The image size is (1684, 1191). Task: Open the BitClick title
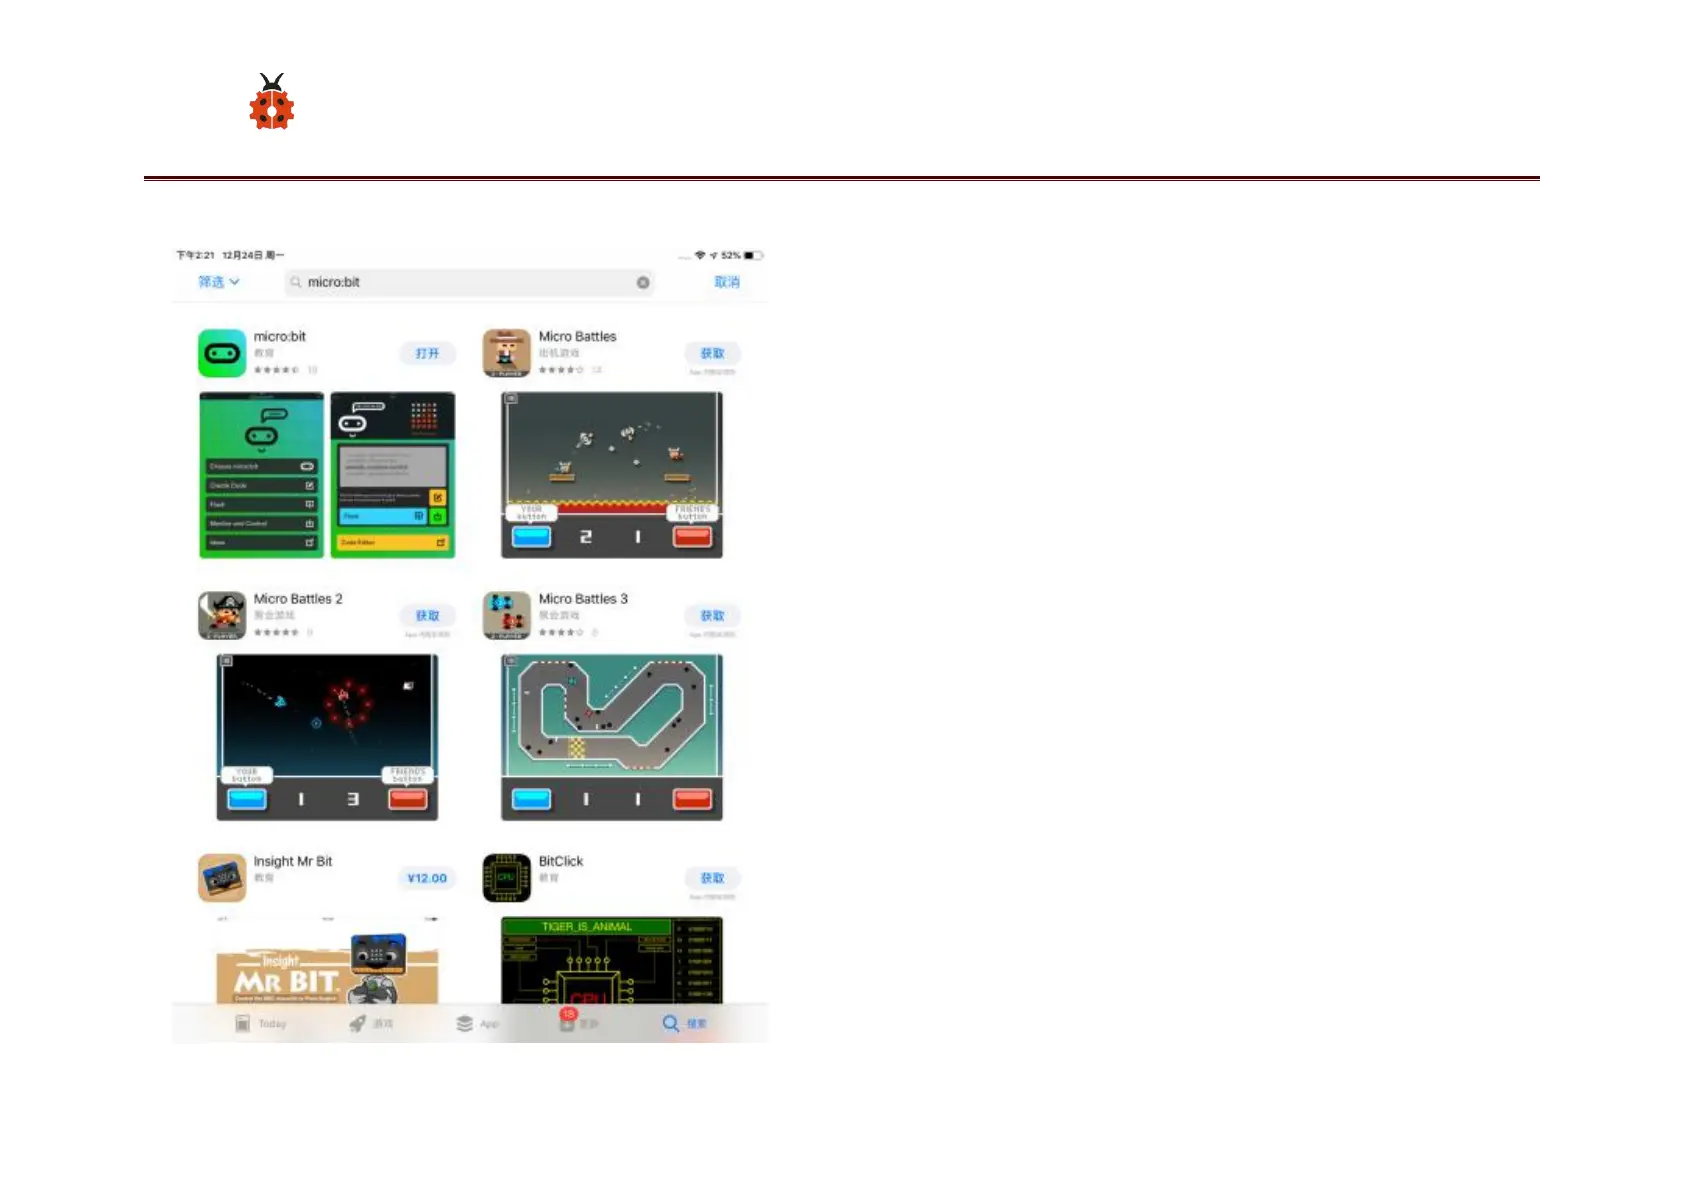tap(561, 861)
